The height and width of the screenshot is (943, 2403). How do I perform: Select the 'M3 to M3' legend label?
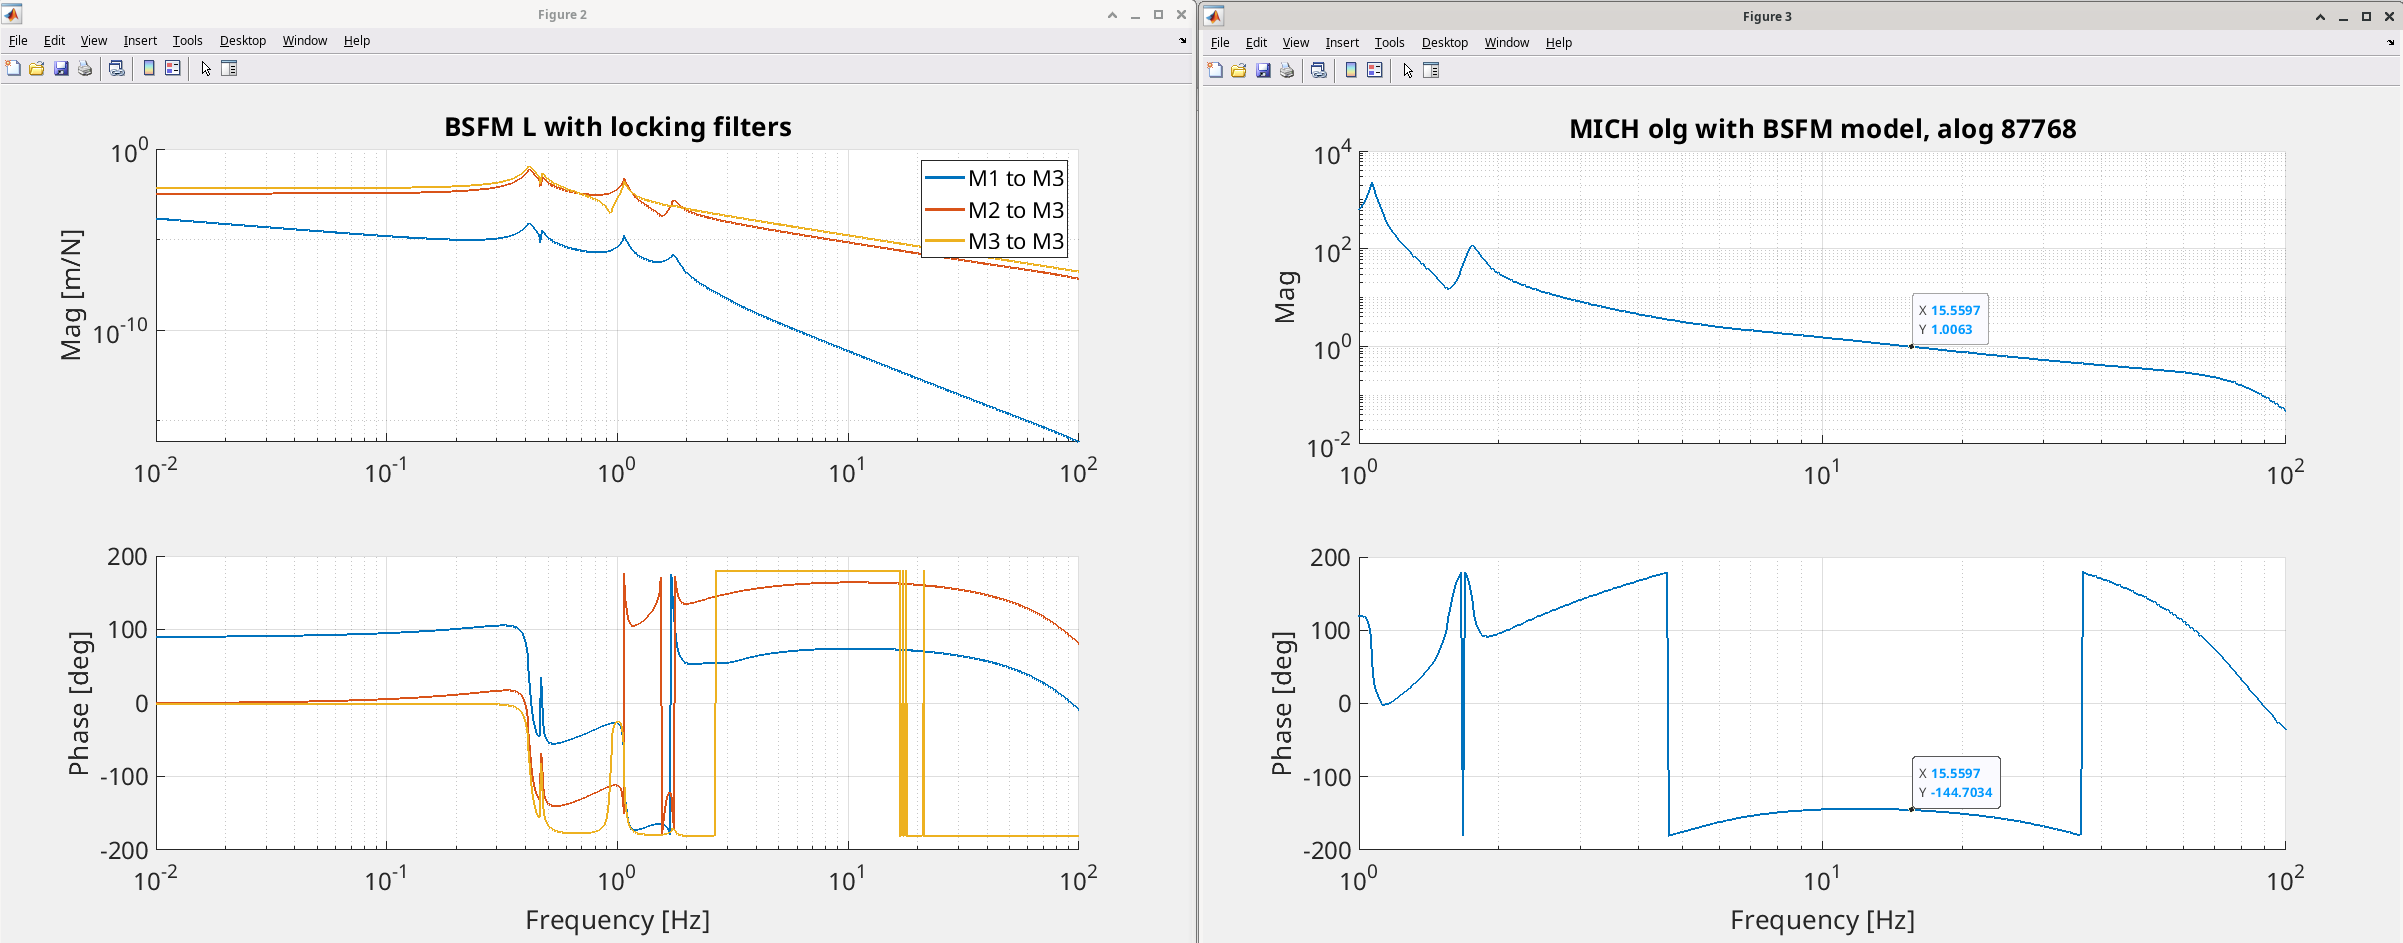click(1016, 241)
